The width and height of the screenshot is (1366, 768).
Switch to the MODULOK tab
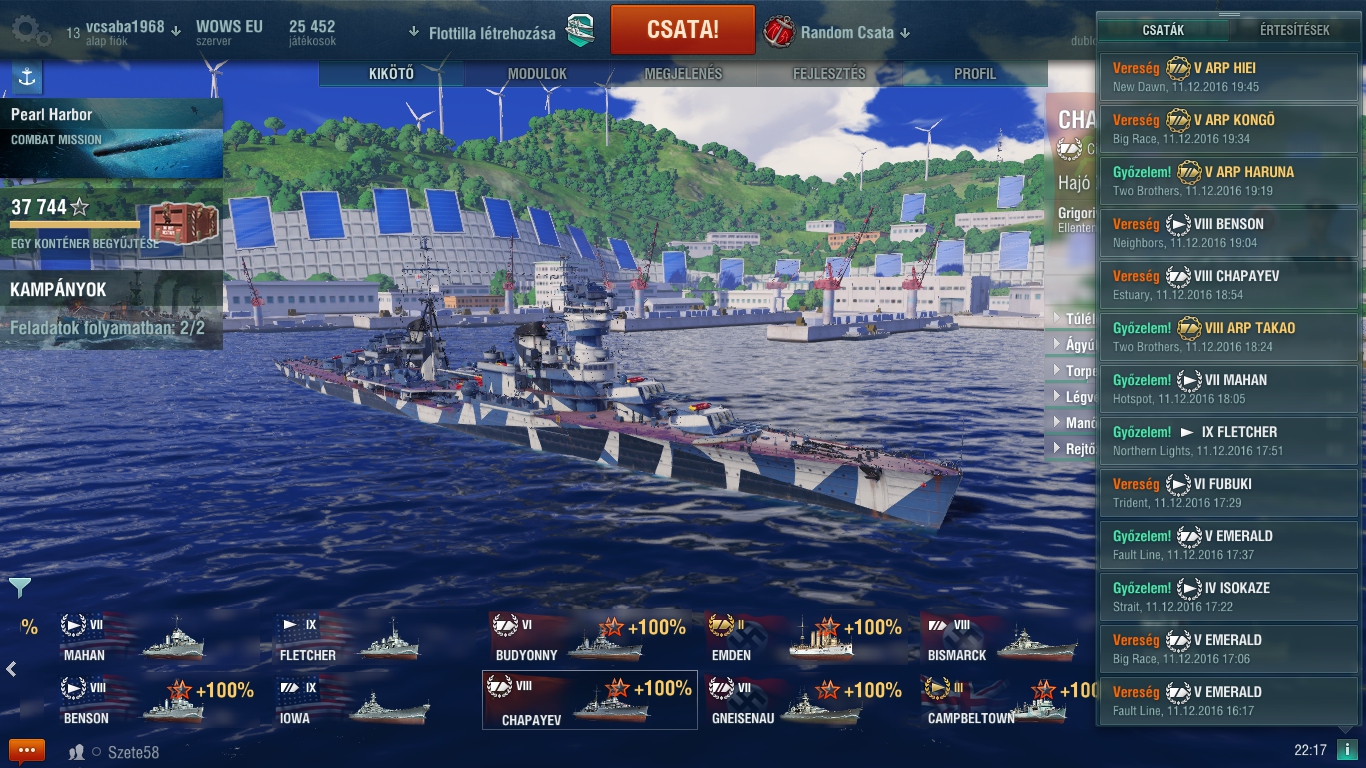[x=537, y=74]
